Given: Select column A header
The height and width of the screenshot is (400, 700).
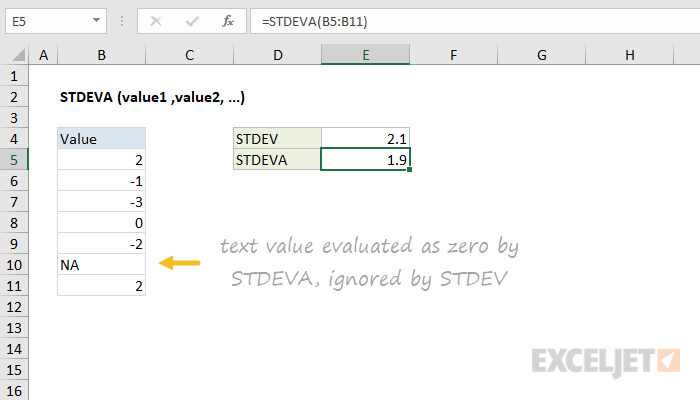Looking at the screenshot, I should point(43,55).
